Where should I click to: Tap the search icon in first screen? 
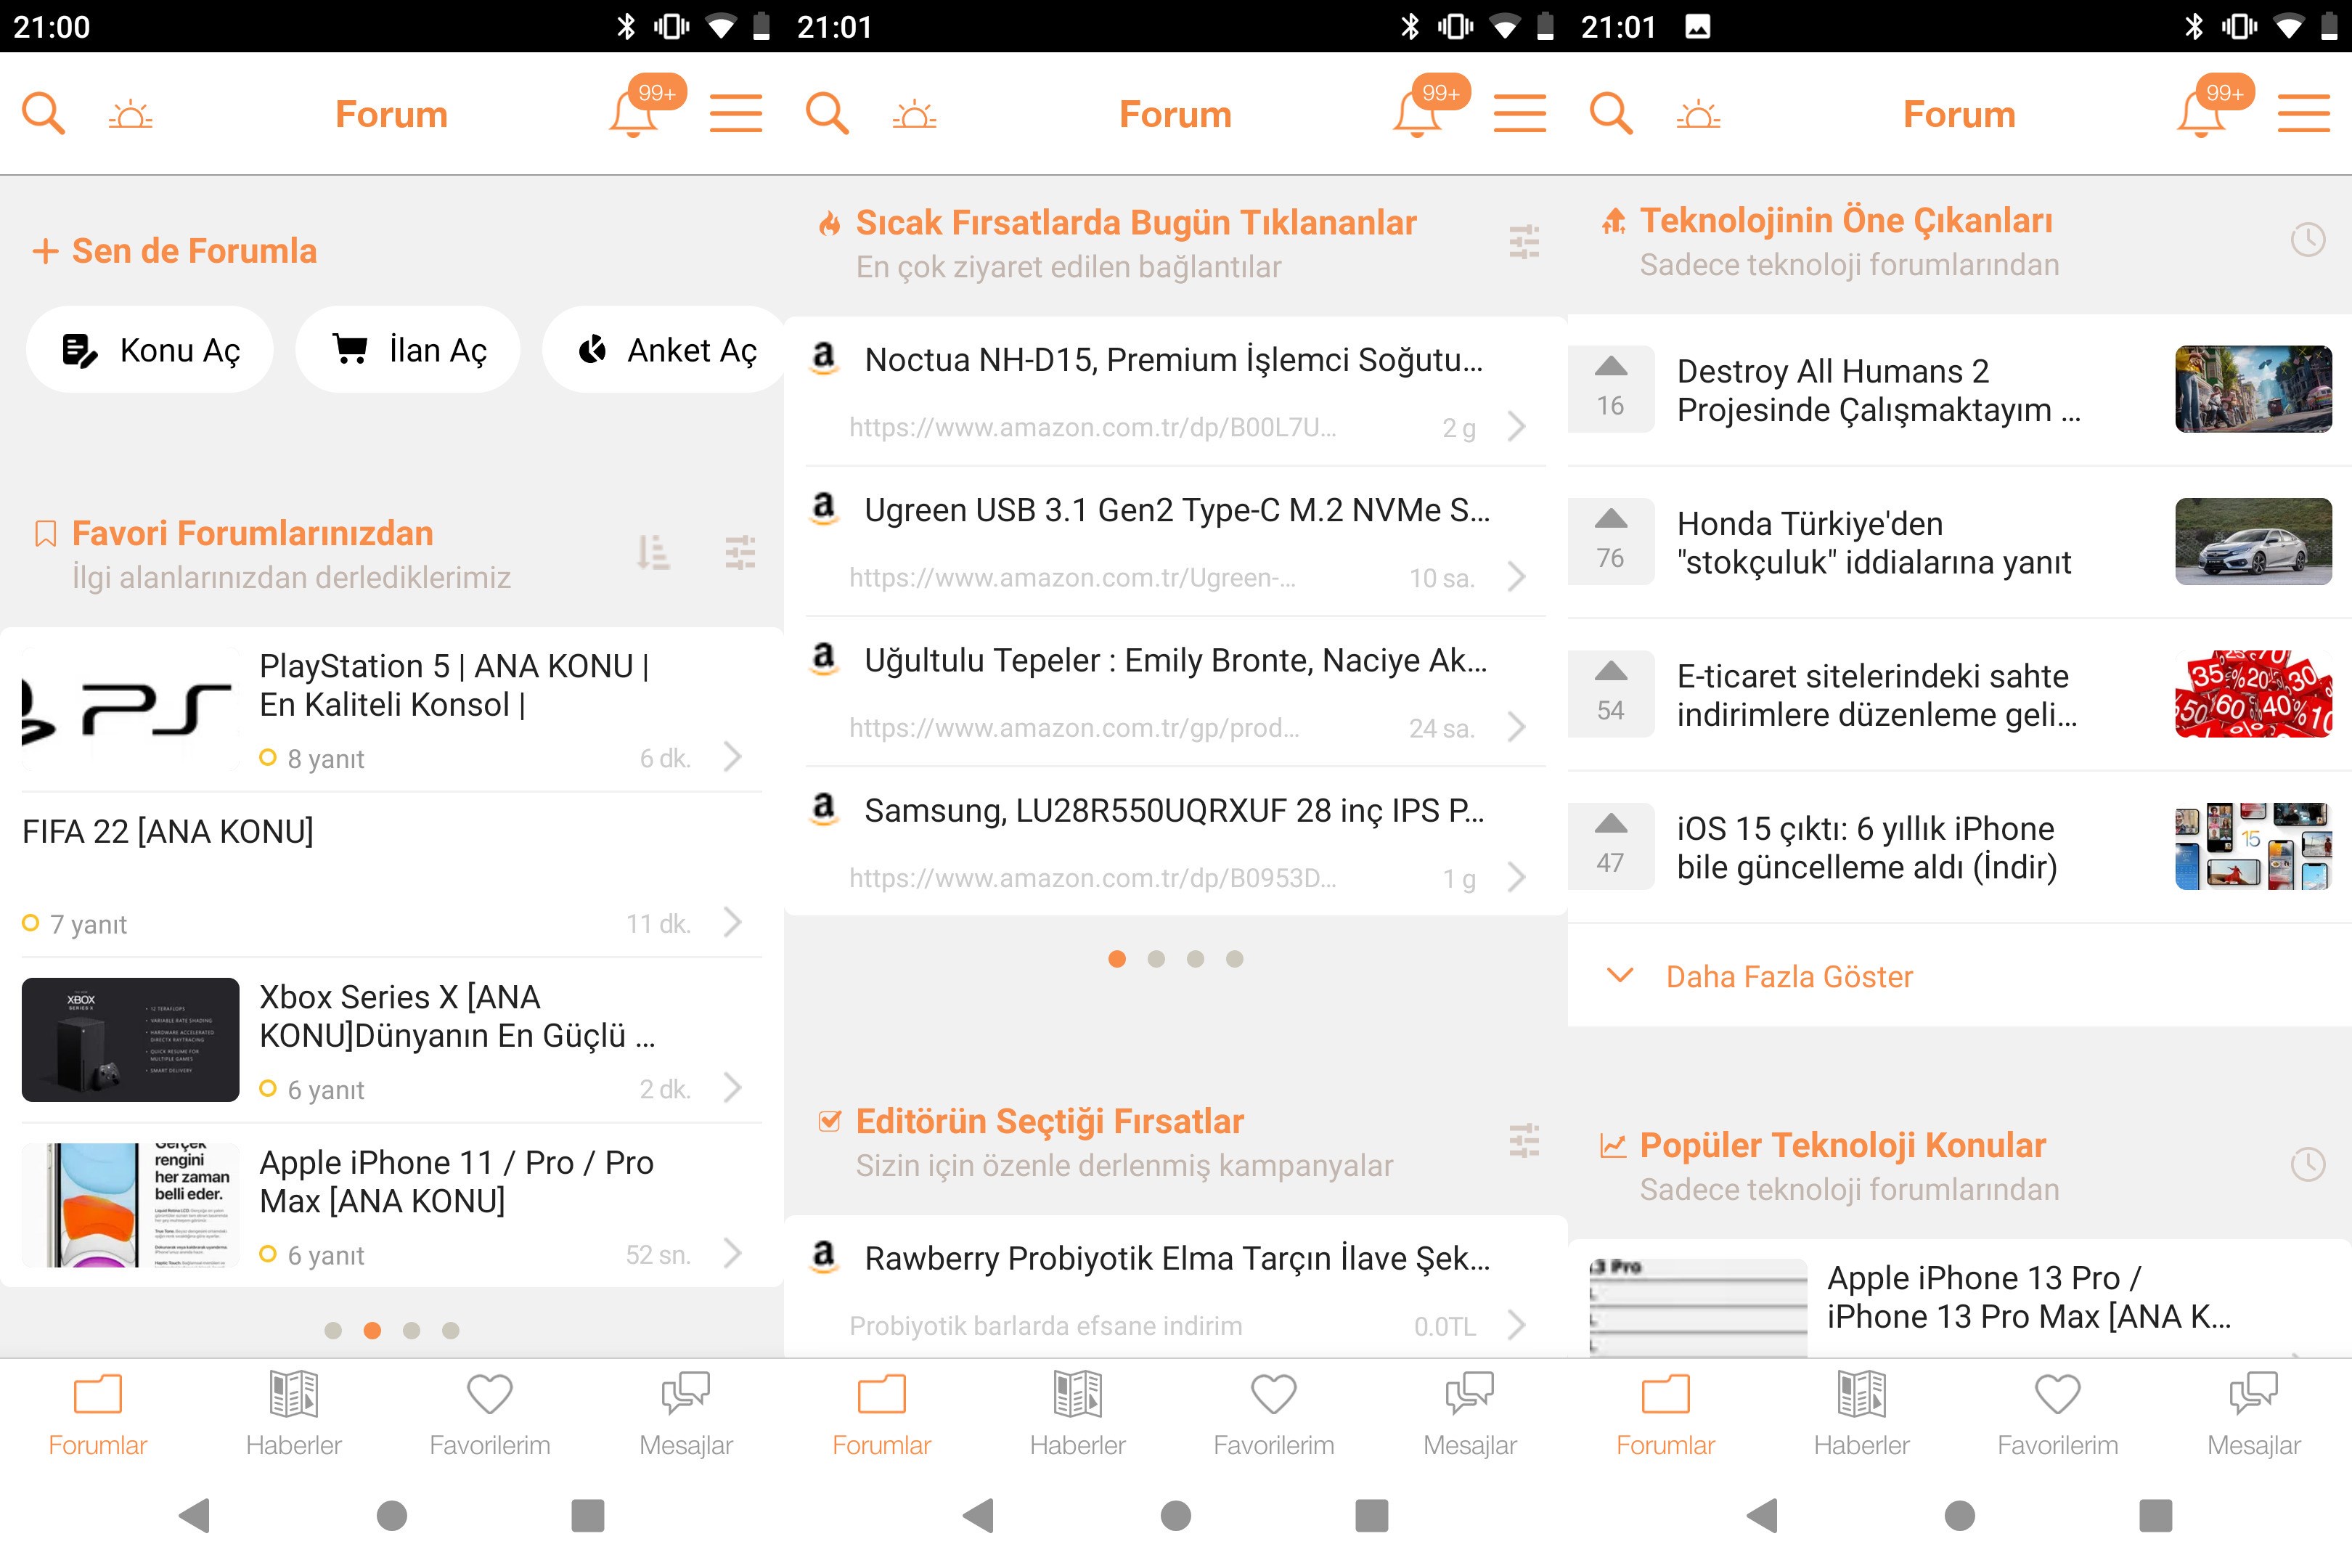click(43, 113)
